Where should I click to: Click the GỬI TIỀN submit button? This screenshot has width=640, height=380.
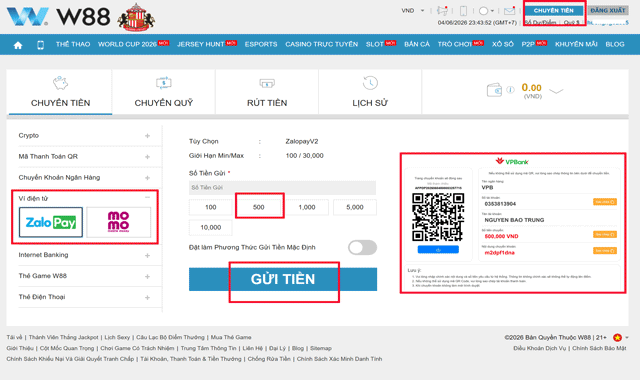283,279
